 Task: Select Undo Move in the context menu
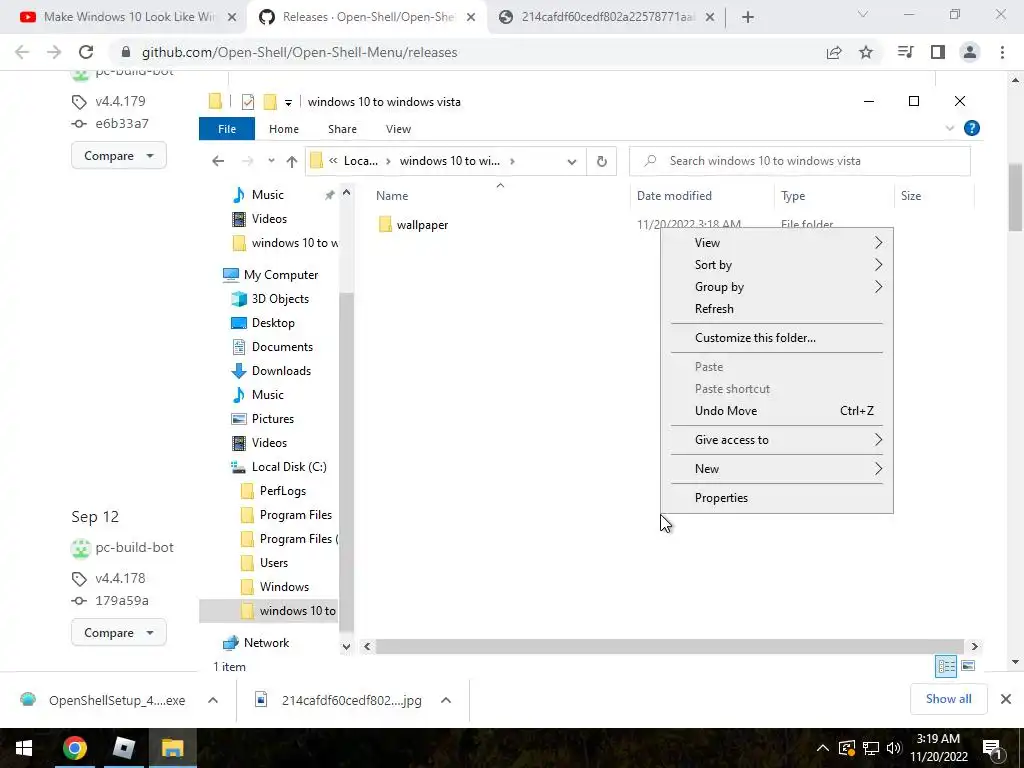[776, 411]
